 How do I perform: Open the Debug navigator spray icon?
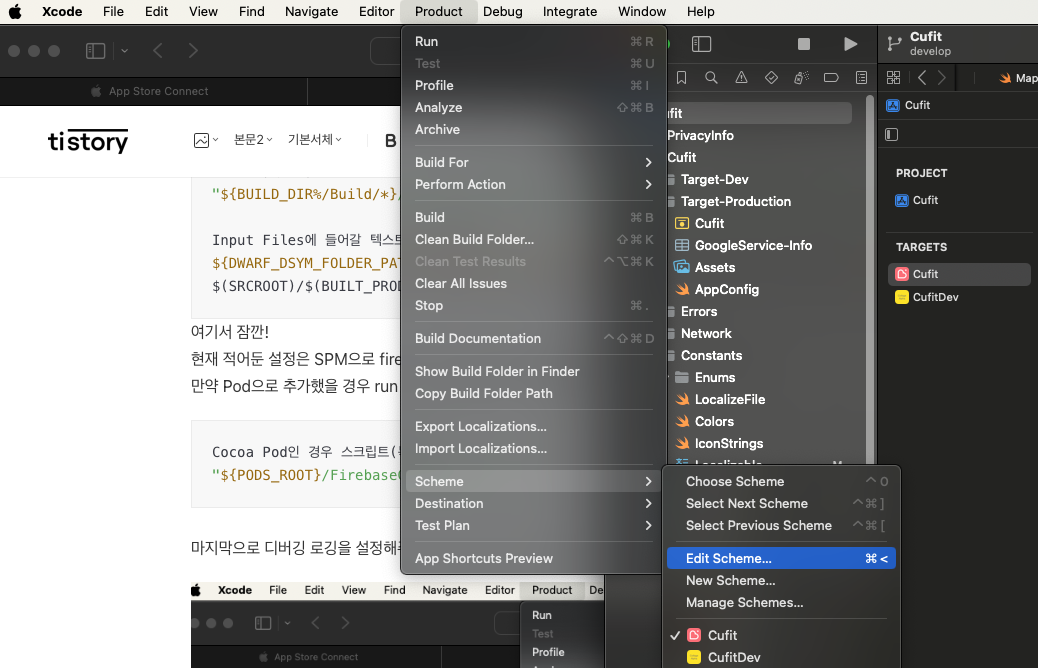[x=801, y=77]
